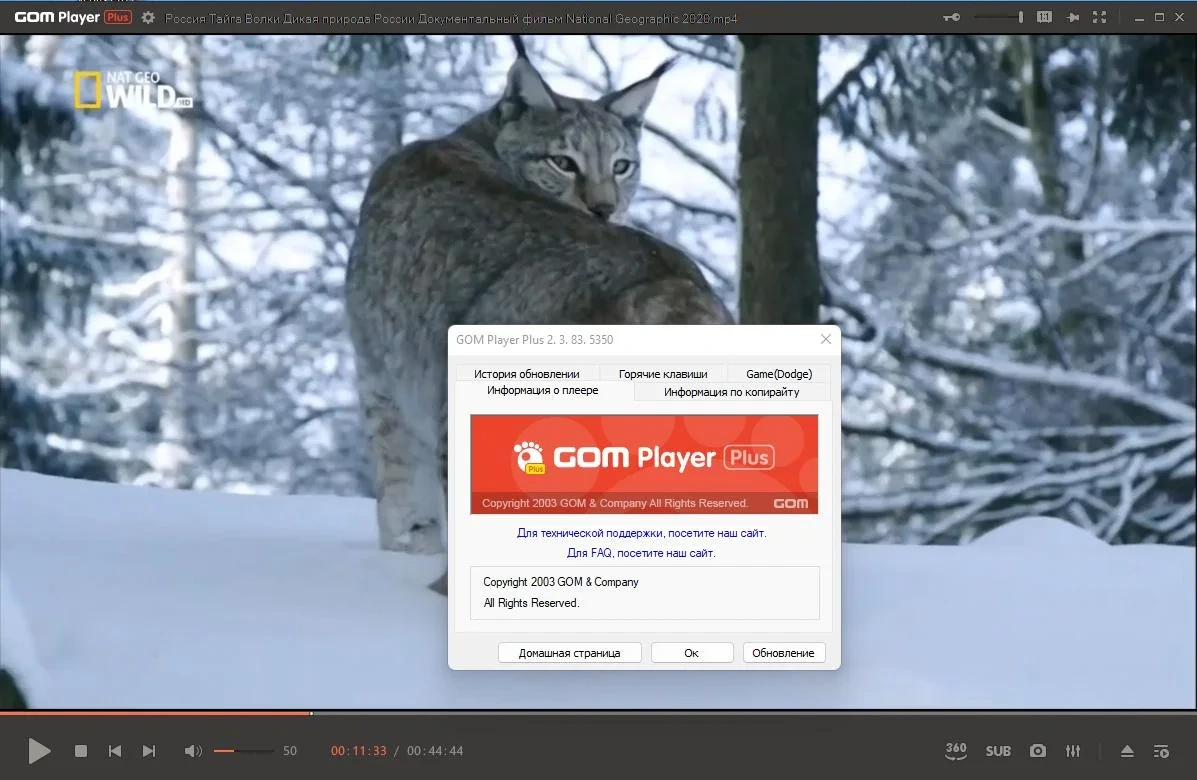Screen dimensions: 1197x780
Task: Show the playlist panel
Action: (x=1161, y=751)
